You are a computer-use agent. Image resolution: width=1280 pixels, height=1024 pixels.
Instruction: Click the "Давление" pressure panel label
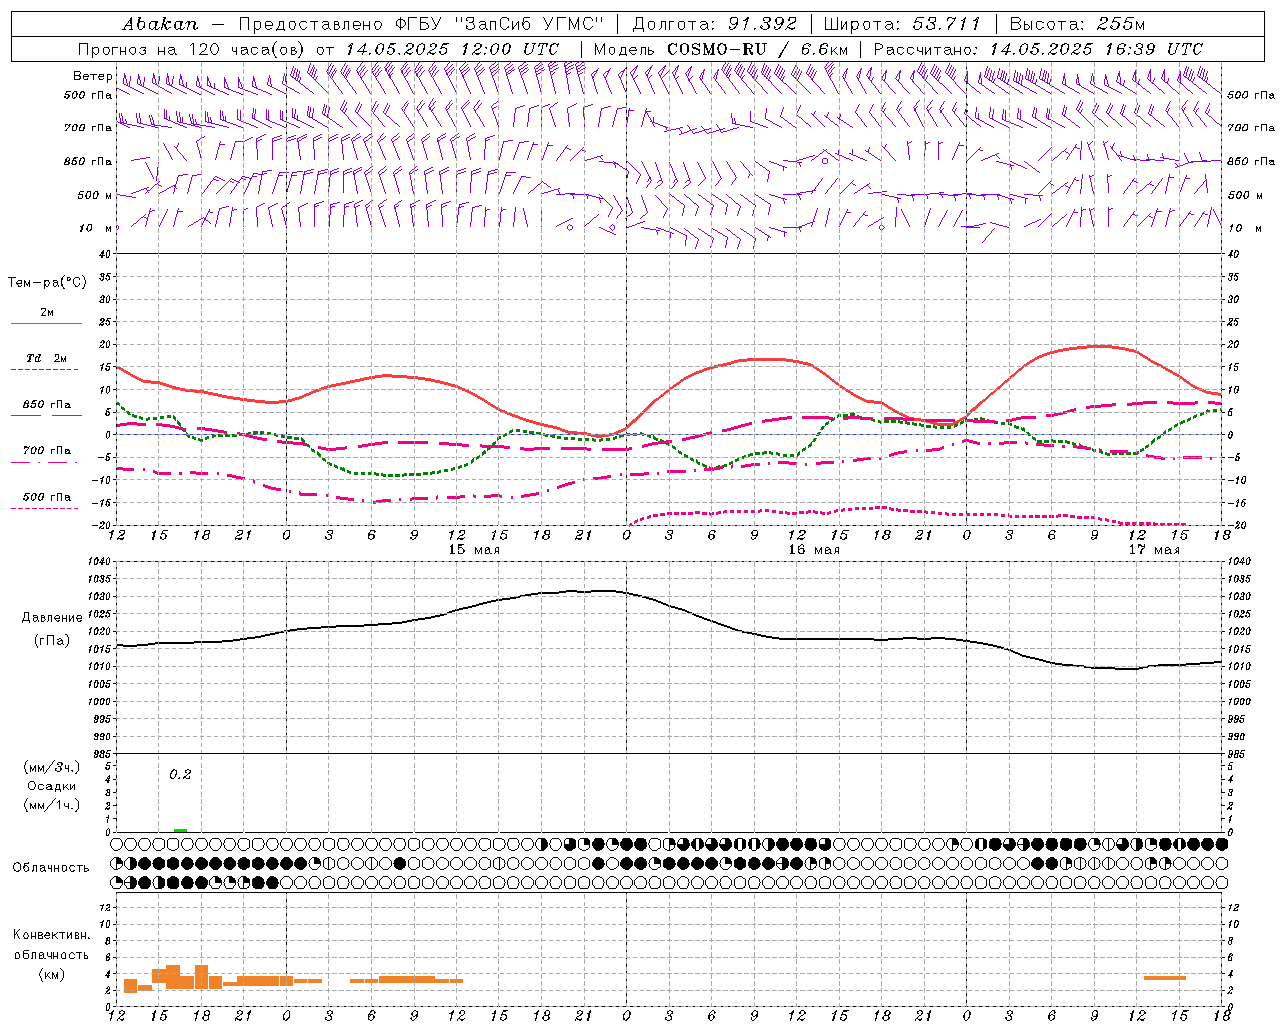[52, 618]
